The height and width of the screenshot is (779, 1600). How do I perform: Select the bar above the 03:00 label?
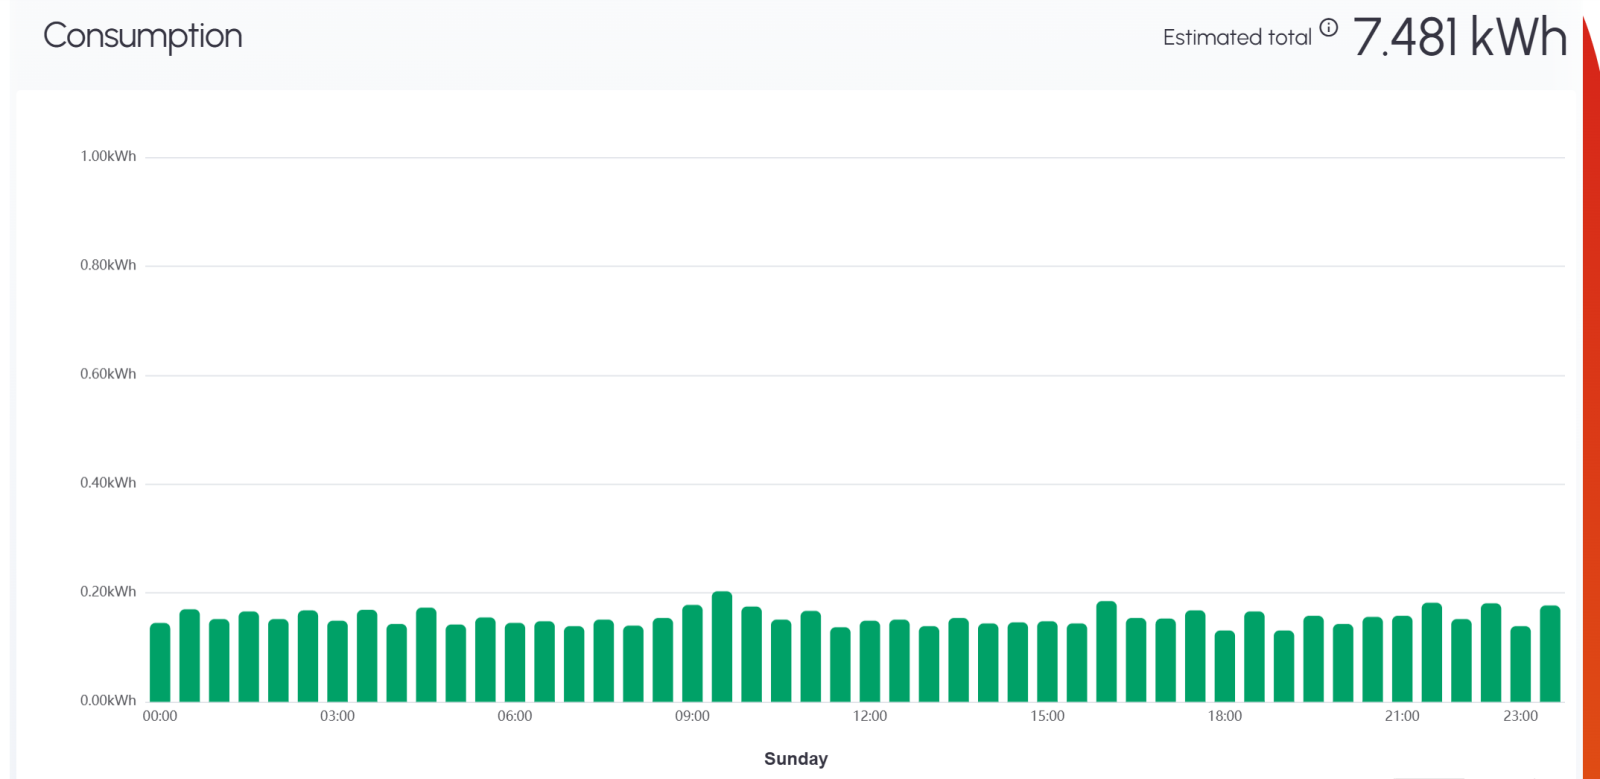tap(338, 661)
